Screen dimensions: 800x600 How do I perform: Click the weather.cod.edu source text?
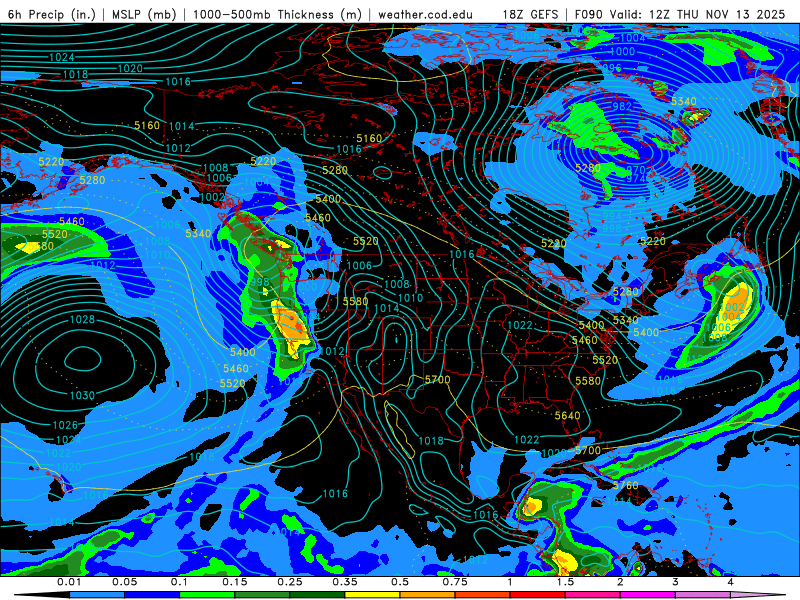pos(425,14)
